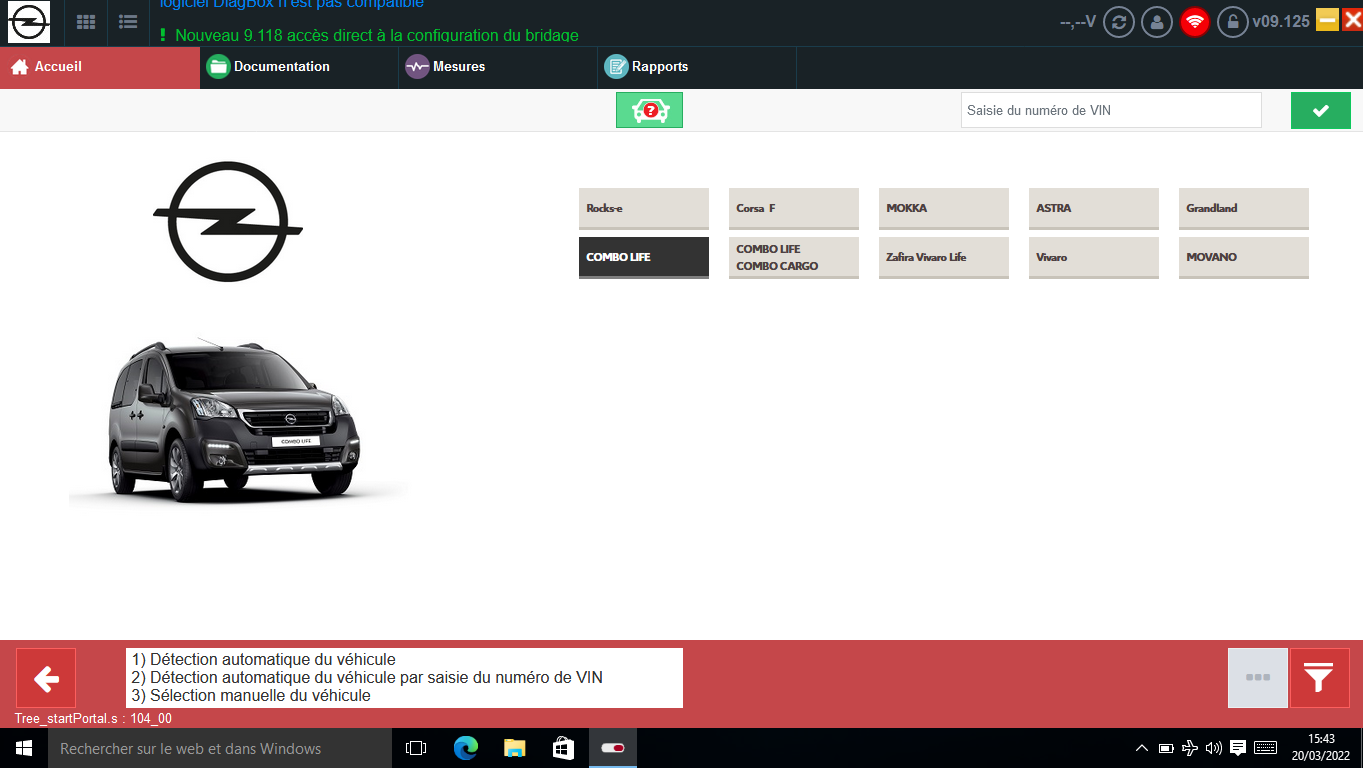Confirm VIN with green checkmark button
The height and width of the screenshot is (768, 1363).
1320,110
